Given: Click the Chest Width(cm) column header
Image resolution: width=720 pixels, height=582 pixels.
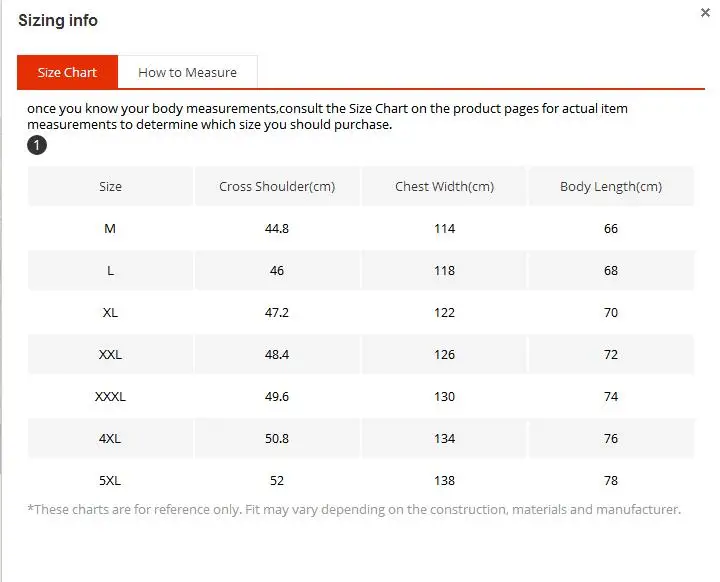Looking at the screenshot, I should click(444, 186).
